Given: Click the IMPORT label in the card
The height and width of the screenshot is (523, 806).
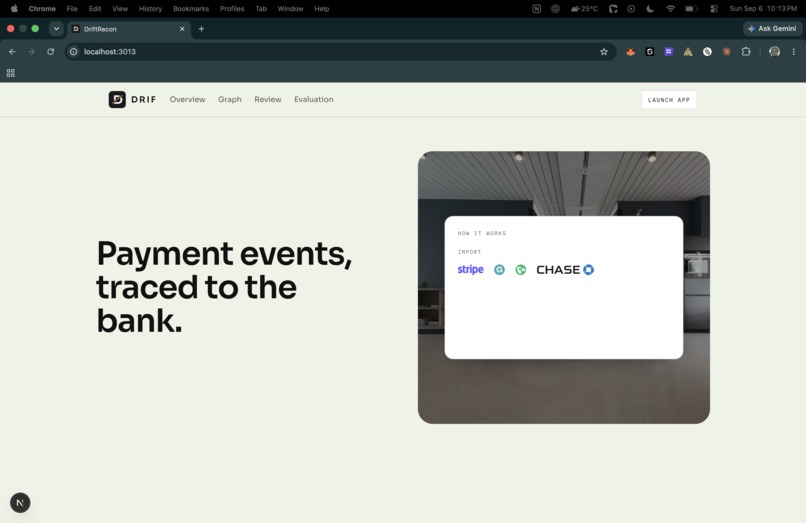Looking at the screenshot, I should point(469,252).
